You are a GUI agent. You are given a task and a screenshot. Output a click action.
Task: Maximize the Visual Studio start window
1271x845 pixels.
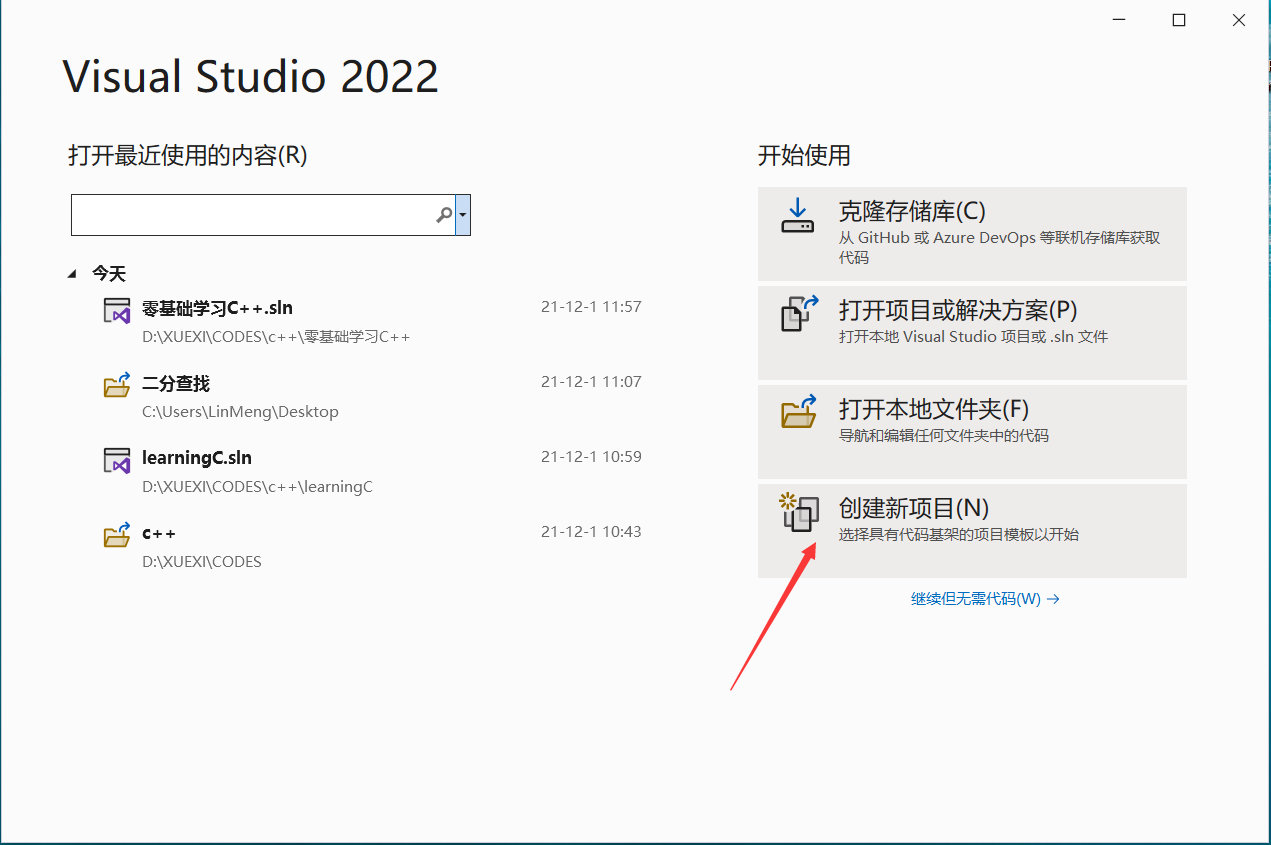point(1179,20)
